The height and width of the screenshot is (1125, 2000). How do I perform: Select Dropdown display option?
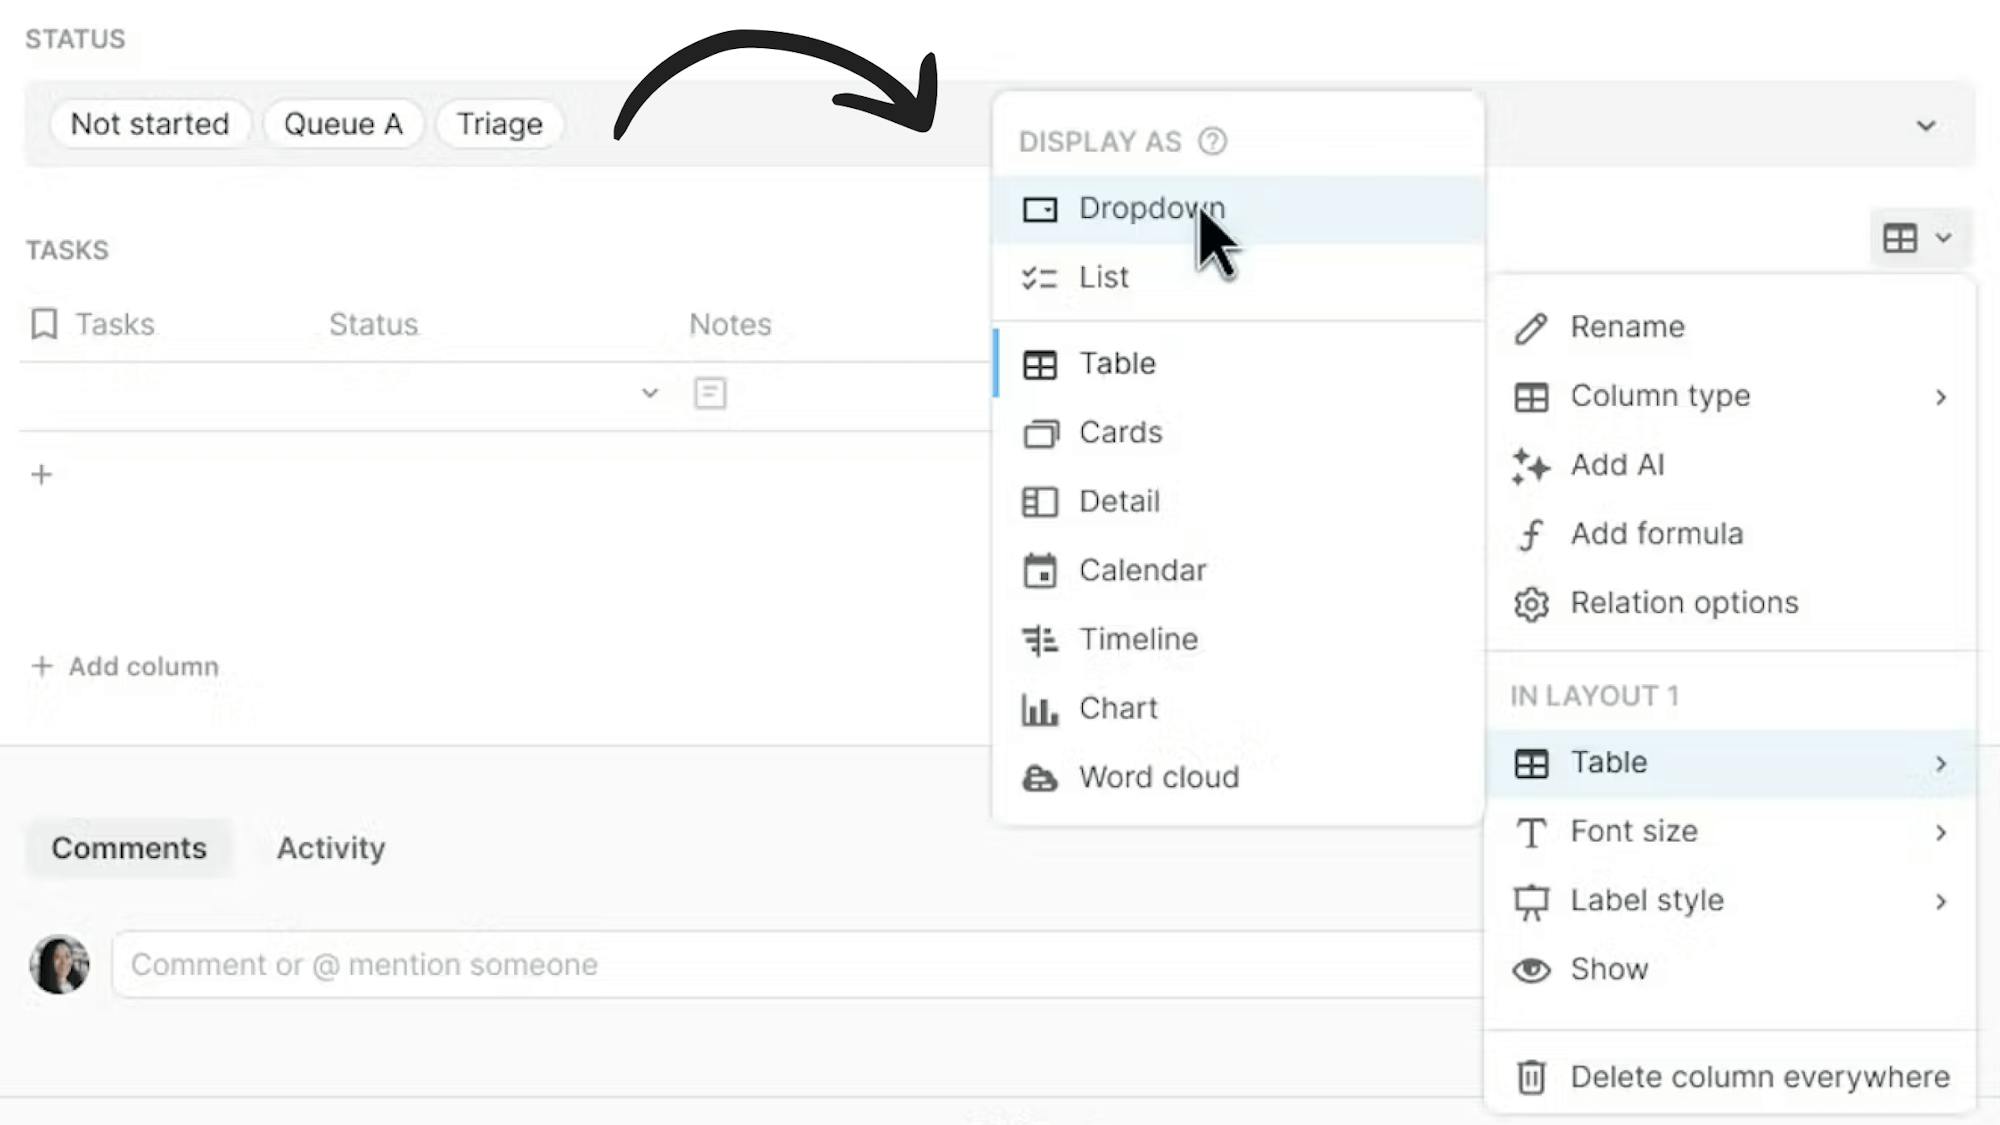(1150, 209)
